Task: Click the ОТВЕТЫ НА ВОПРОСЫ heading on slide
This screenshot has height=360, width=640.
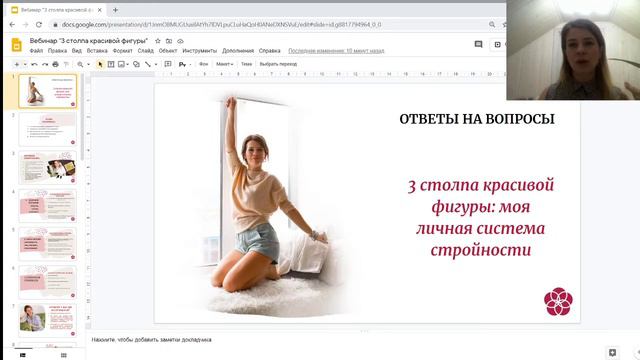Action: pyautogui.click(x=477, y=119)
